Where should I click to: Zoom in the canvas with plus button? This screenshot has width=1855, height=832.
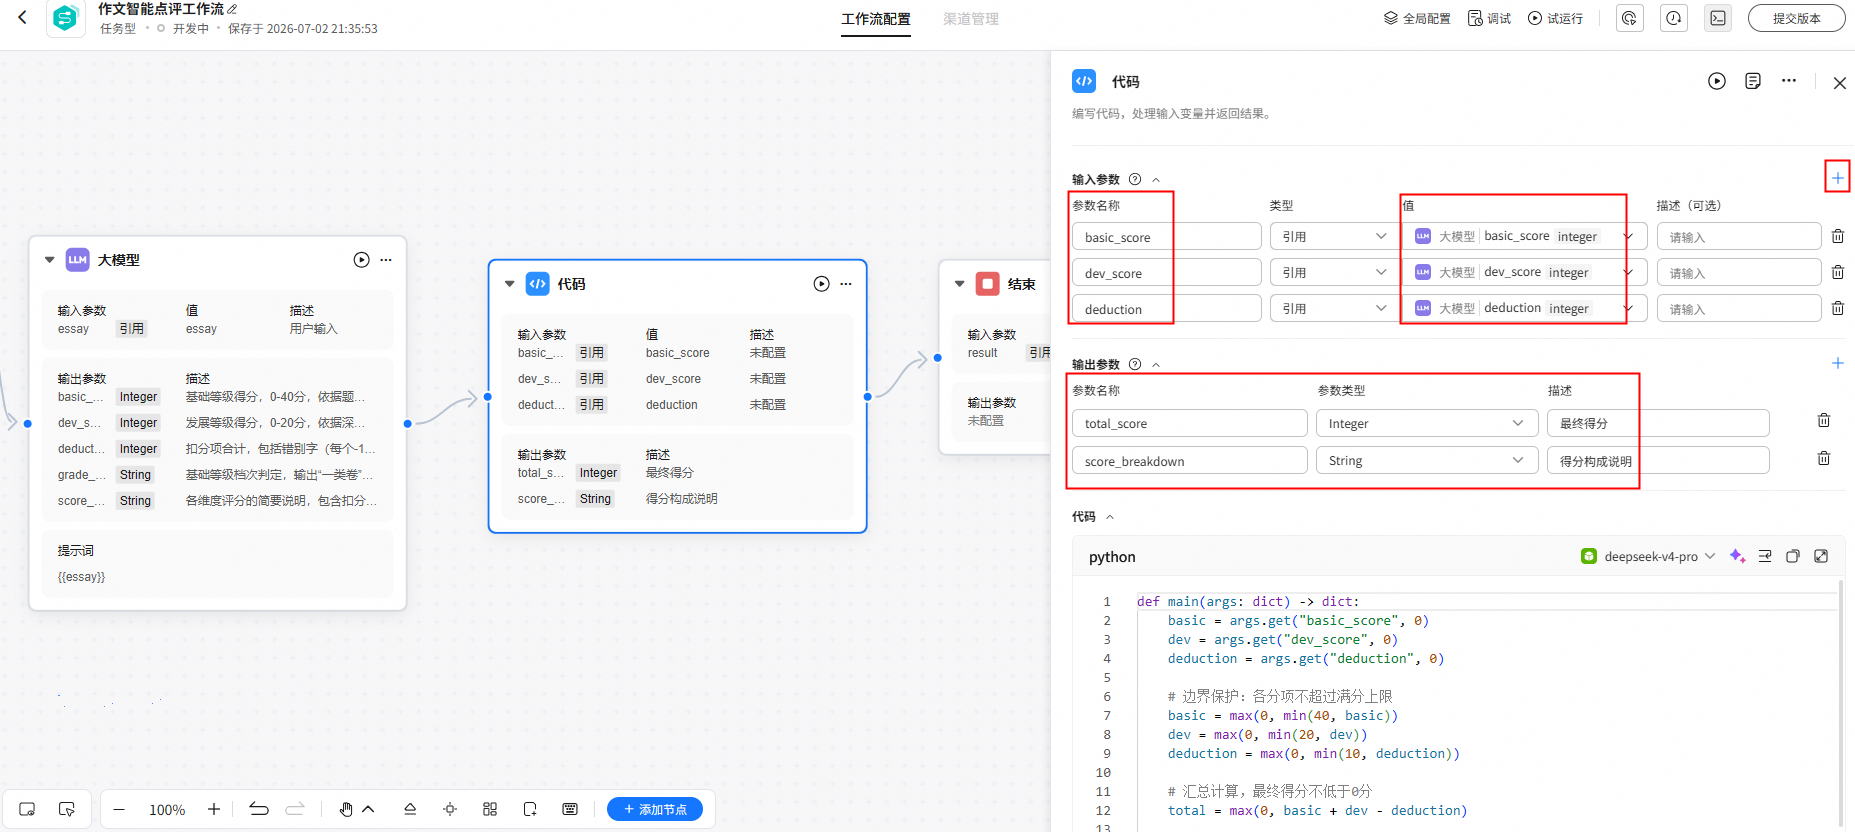(x=214, y=809)
